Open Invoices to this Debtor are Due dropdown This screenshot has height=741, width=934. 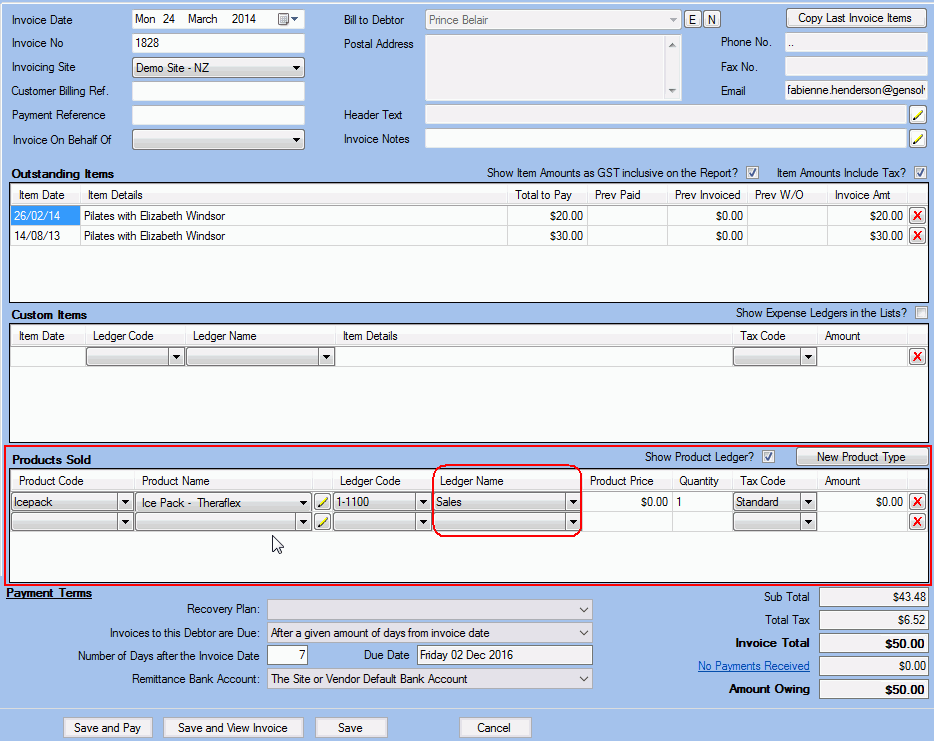tap(584, 633)
